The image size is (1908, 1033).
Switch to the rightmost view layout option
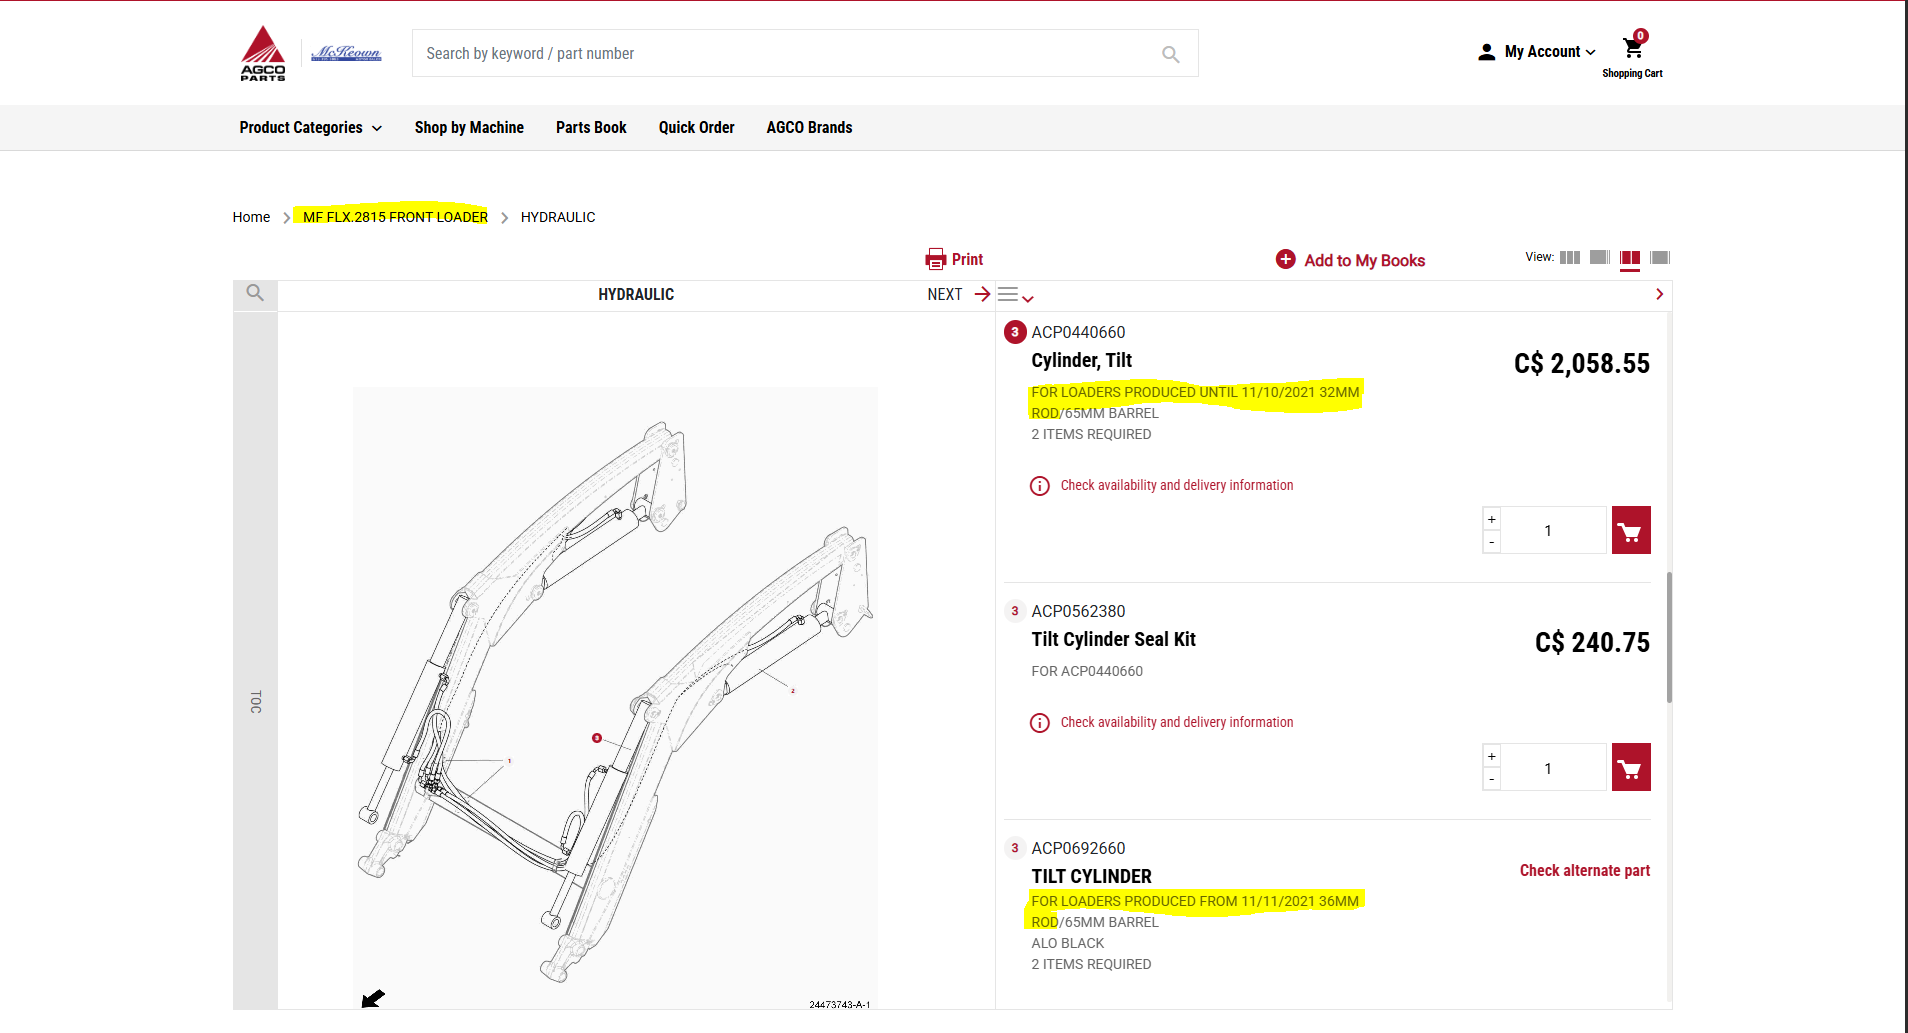pyautogui.click(x=1660, y=258)
